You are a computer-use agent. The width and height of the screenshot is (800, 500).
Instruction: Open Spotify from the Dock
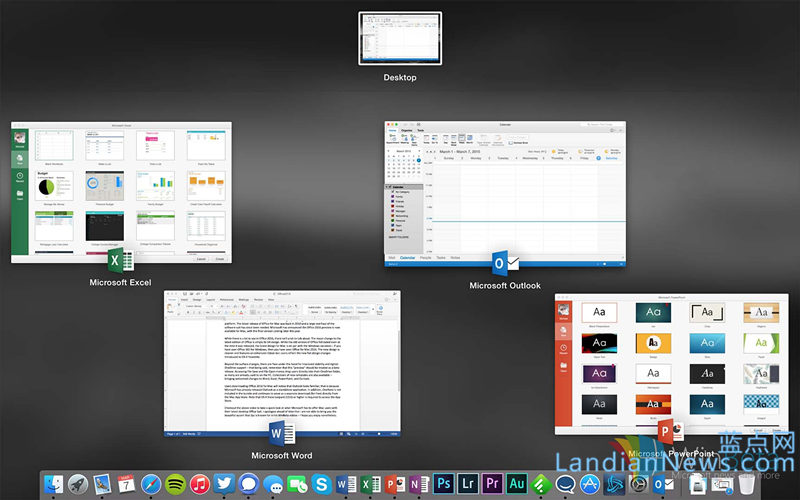pyautogui.click(x=176, y=484)
